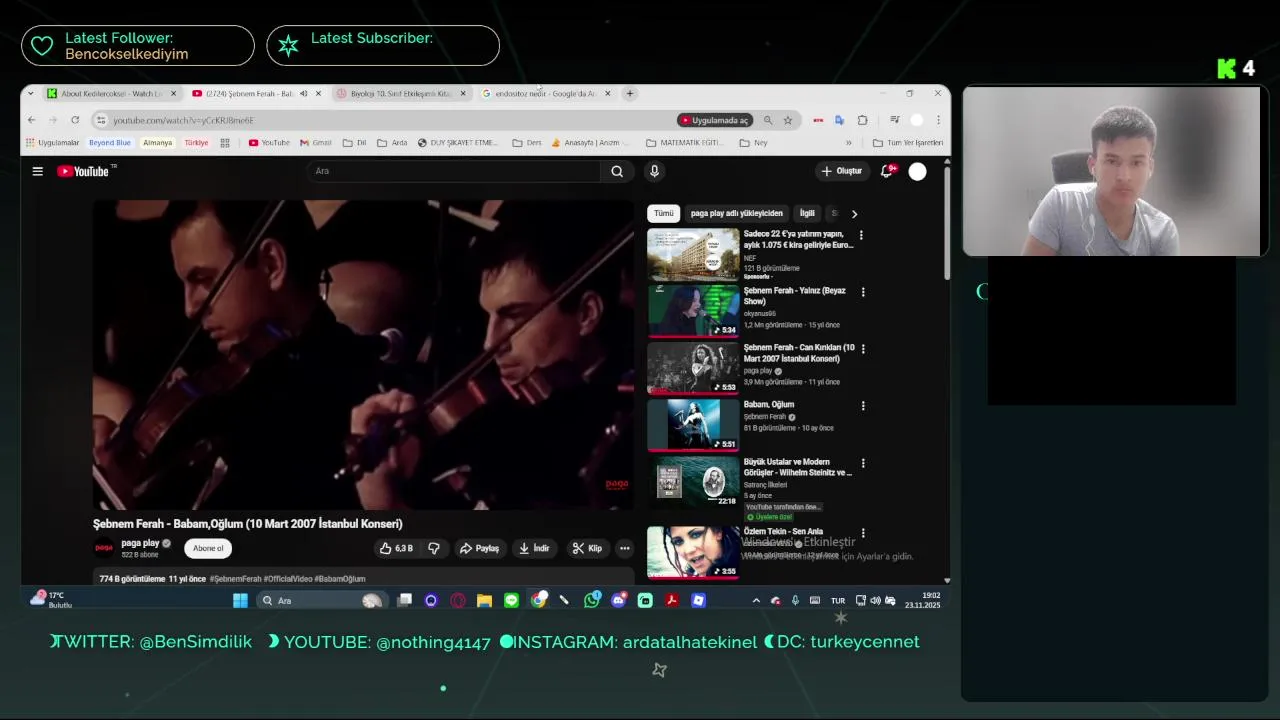The image size is (1280, 720).
Task: Dislike the video with thumbs down
Action: coord(434,548)
